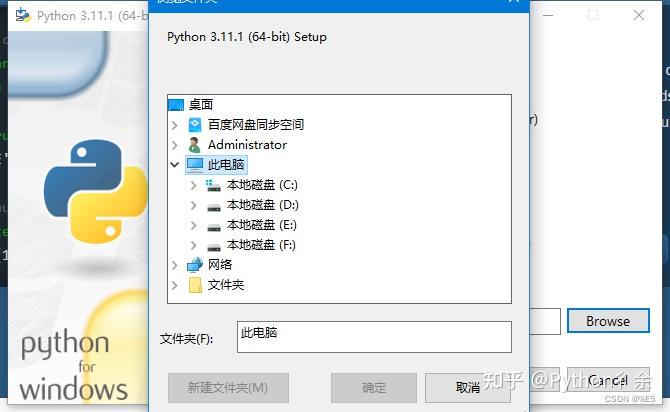This screenshot has height=412, width=670.
Task: Select 本地磁盘 (F:) in the tree
Action: click(x=262, y=245)
